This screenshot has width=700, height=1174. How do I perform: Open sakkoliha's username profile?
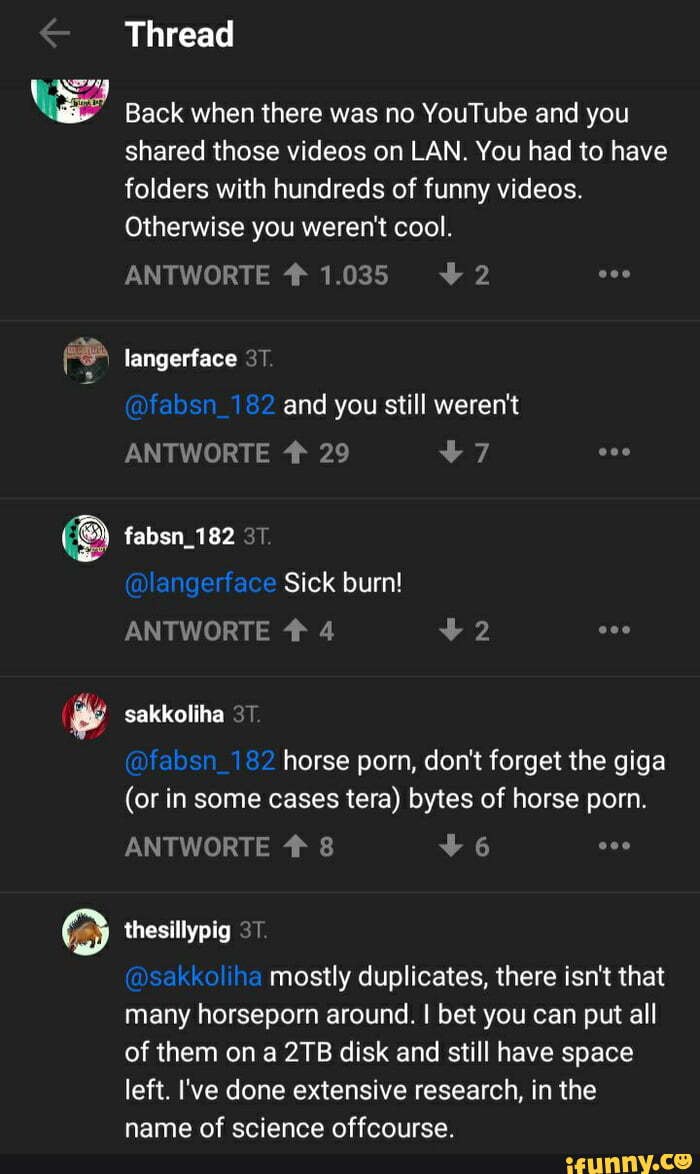click(173, 714)
